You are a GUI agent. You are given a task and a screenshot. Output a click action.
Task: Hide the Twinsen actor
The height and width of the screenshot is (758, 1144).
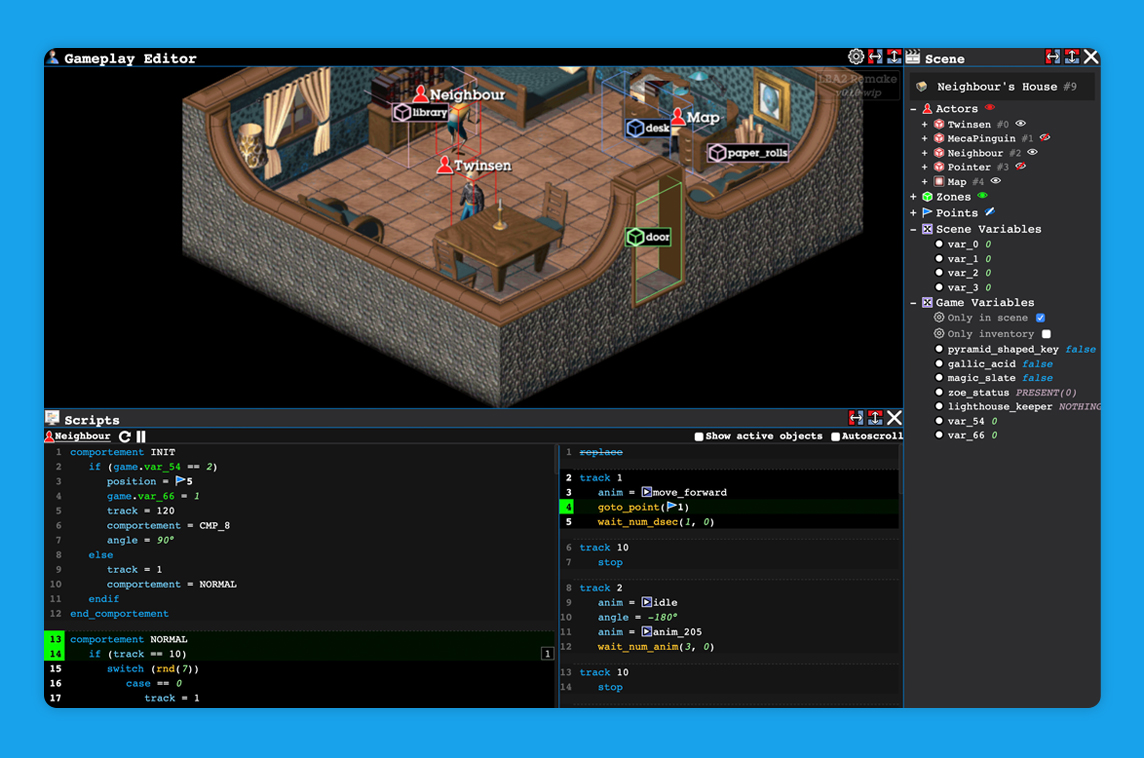[x=1021, y=124]
